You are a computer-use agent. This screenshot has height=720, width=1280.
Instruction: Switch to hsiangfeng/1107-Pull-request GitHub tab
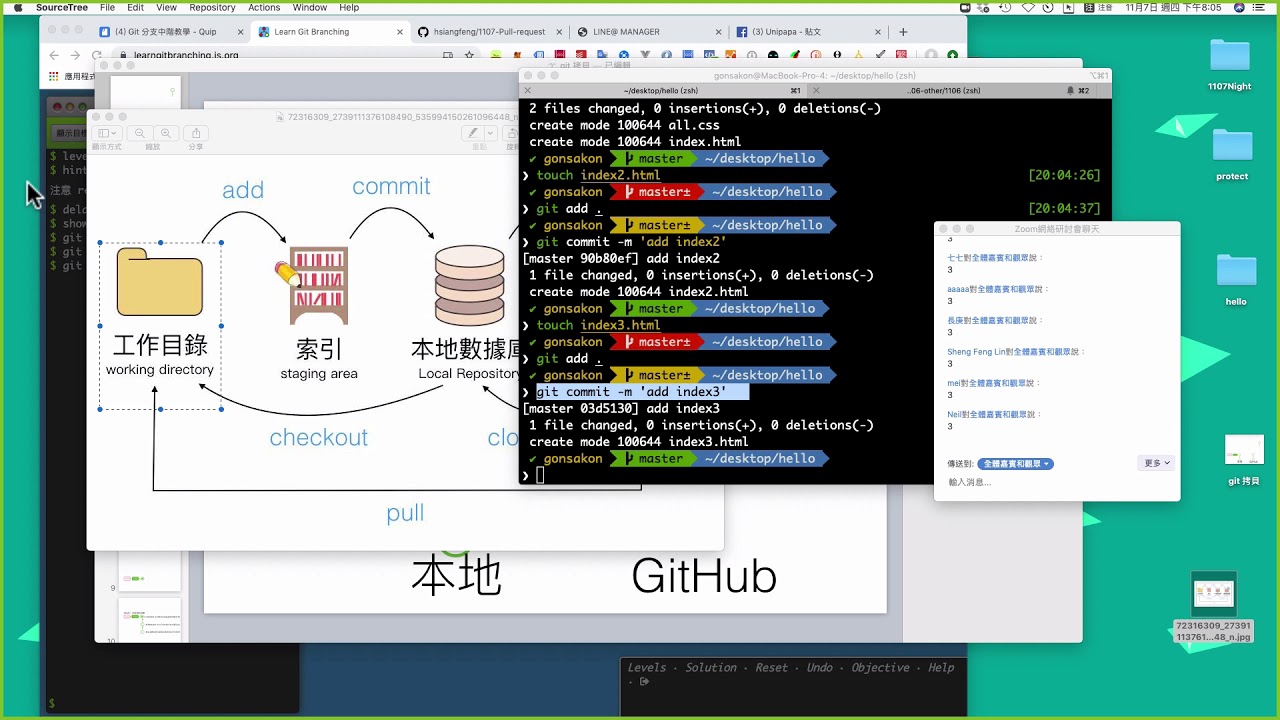point(489,32)
